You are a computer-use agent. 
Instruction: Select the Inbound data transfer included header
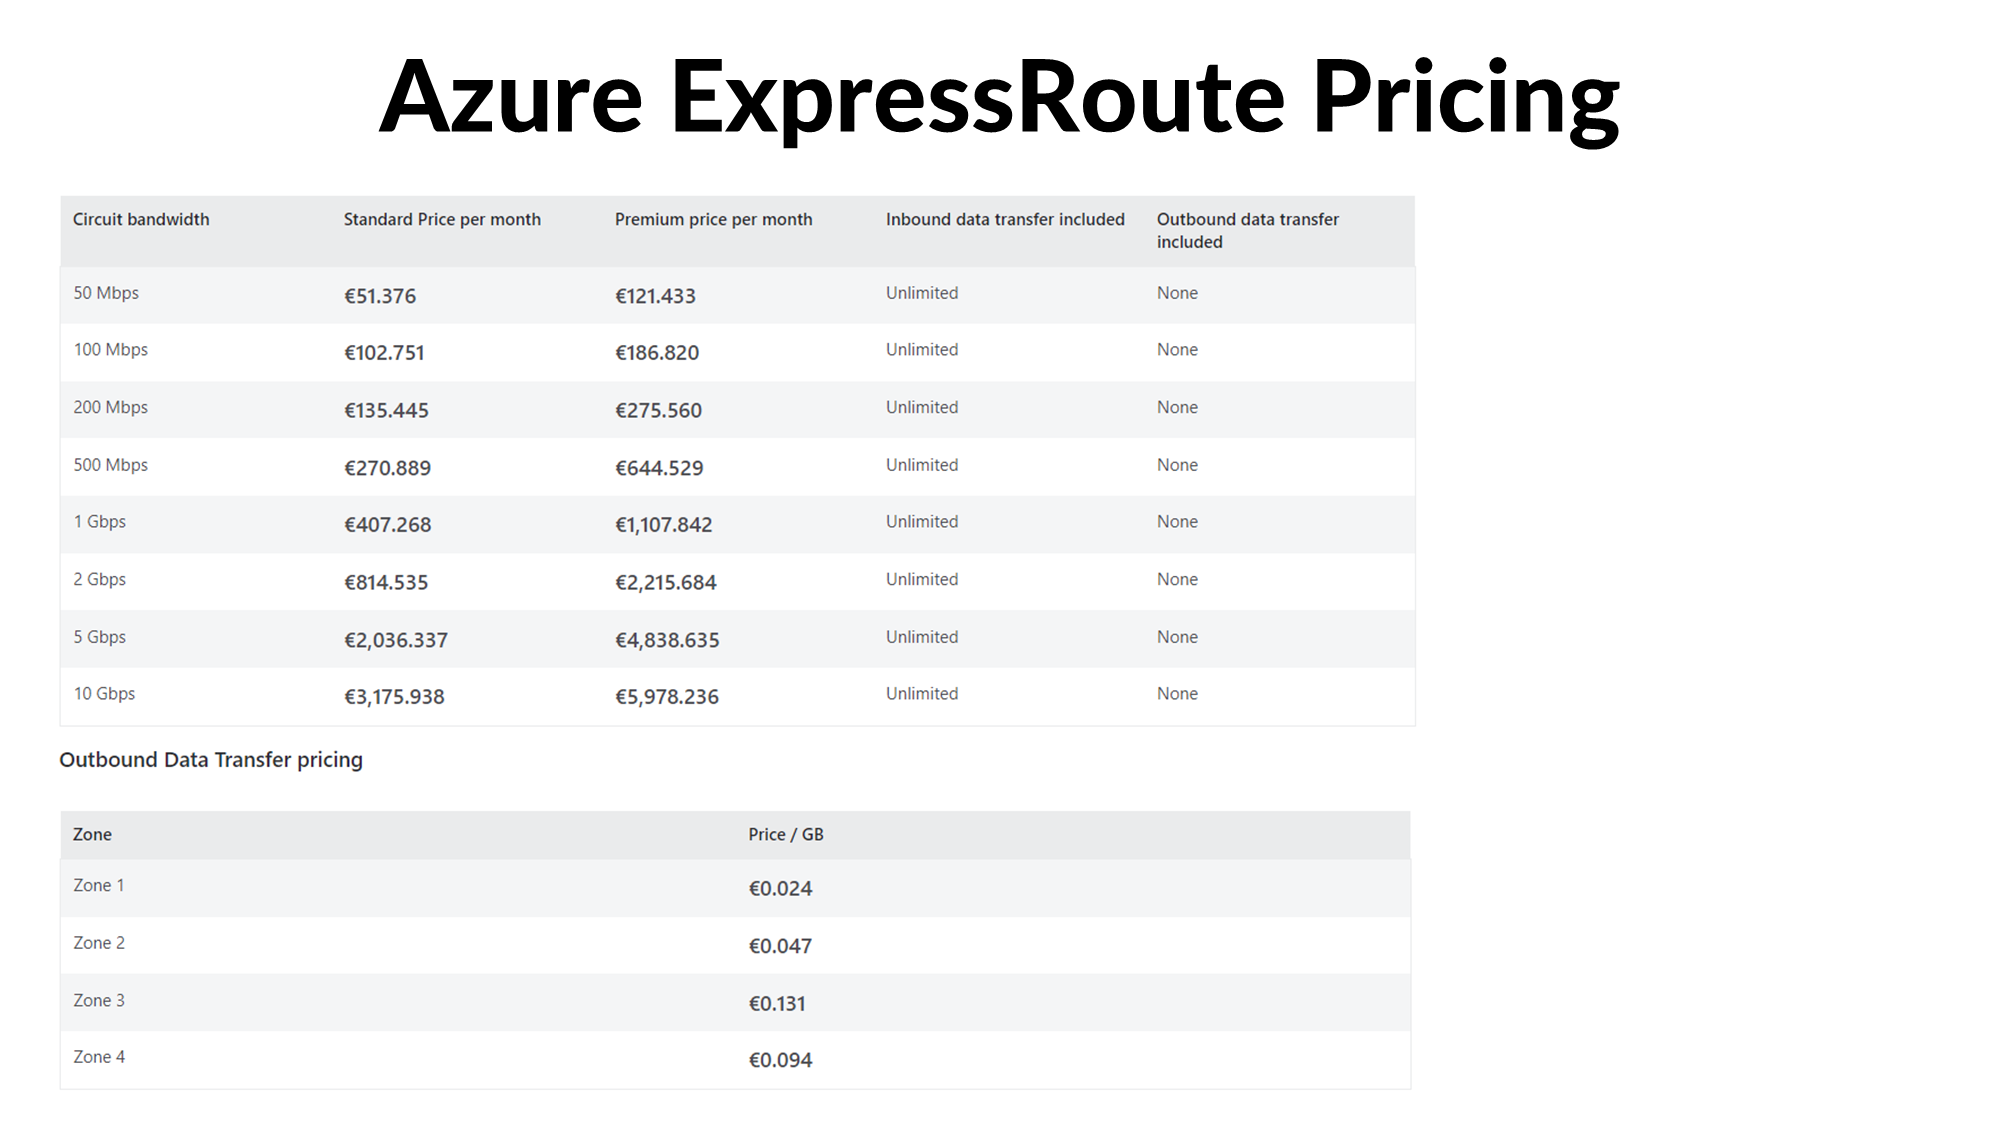[x=1005, y=219]
